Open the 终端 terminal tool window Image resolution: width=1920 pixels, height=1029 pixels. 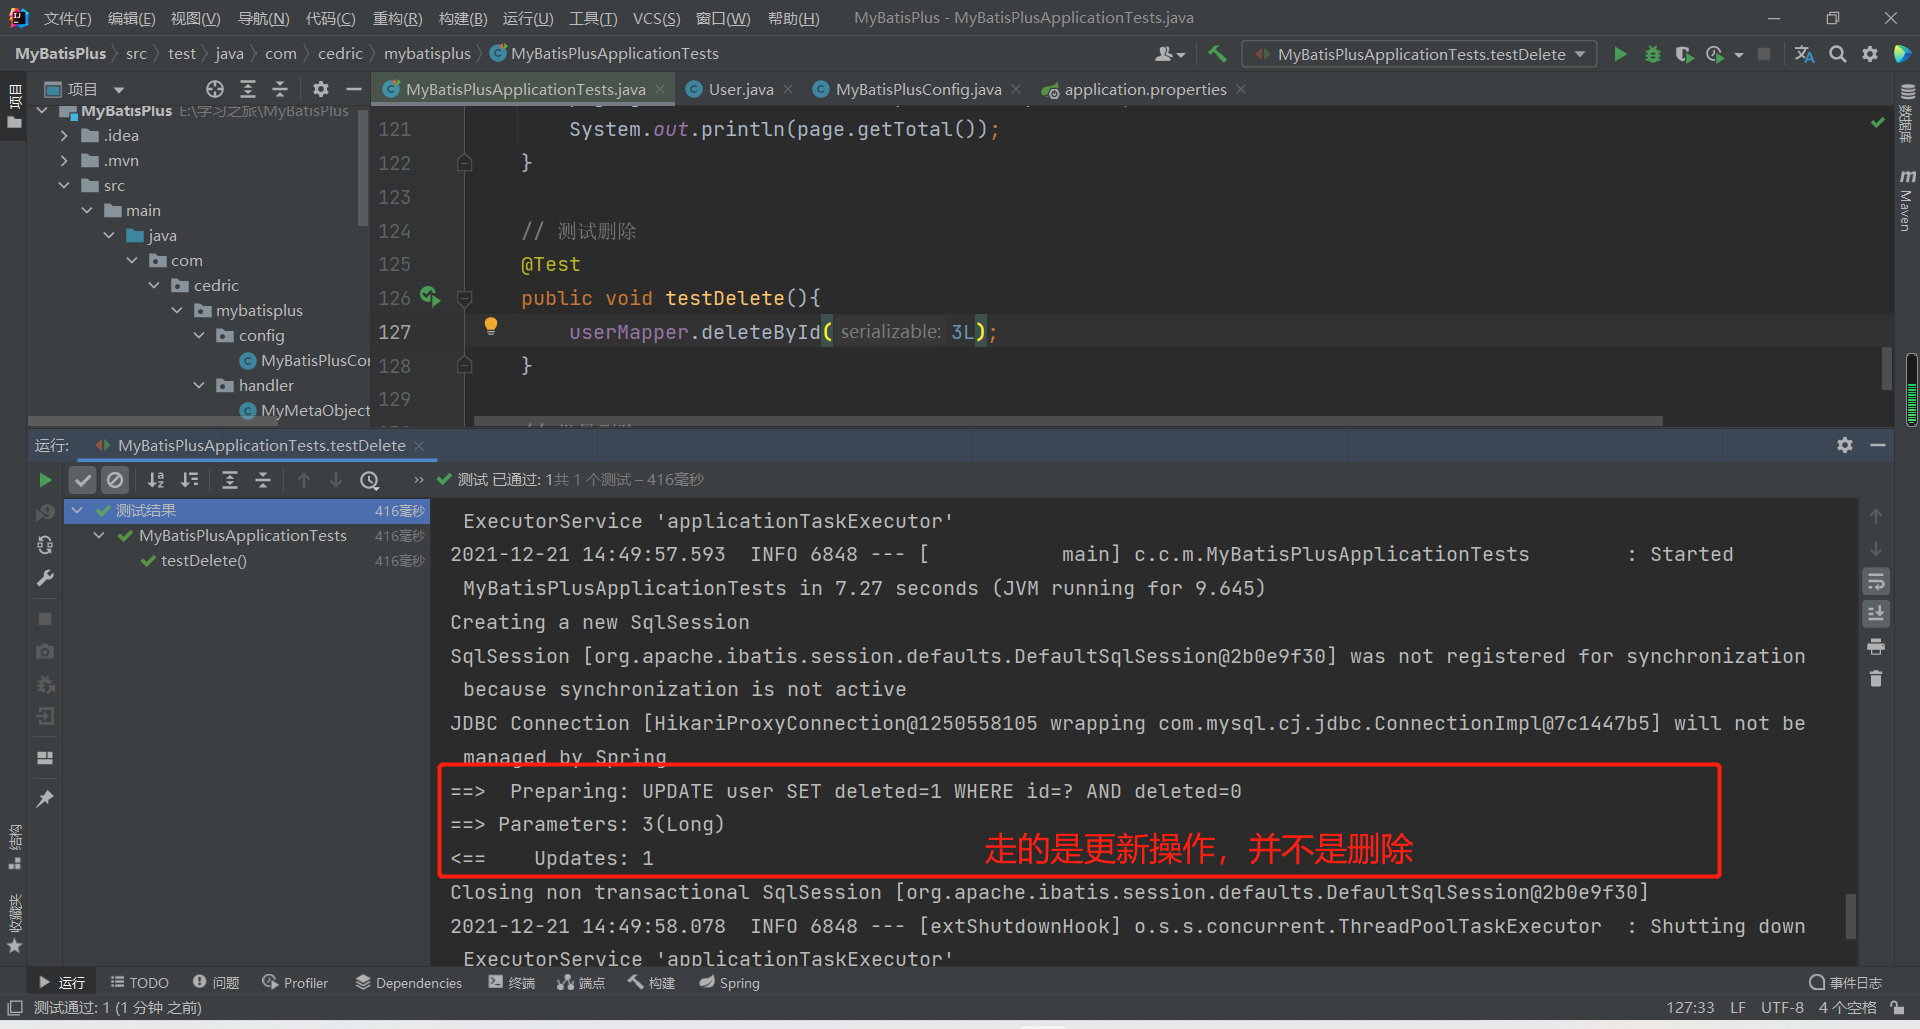pos(512,983)
